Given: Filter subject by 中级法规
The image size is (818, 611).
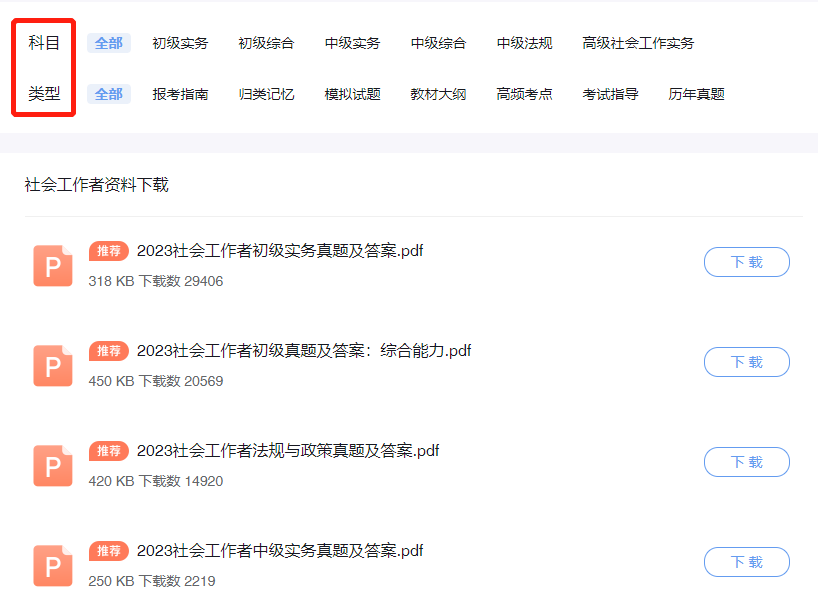Looking at the screenshot, I should 524,43.
